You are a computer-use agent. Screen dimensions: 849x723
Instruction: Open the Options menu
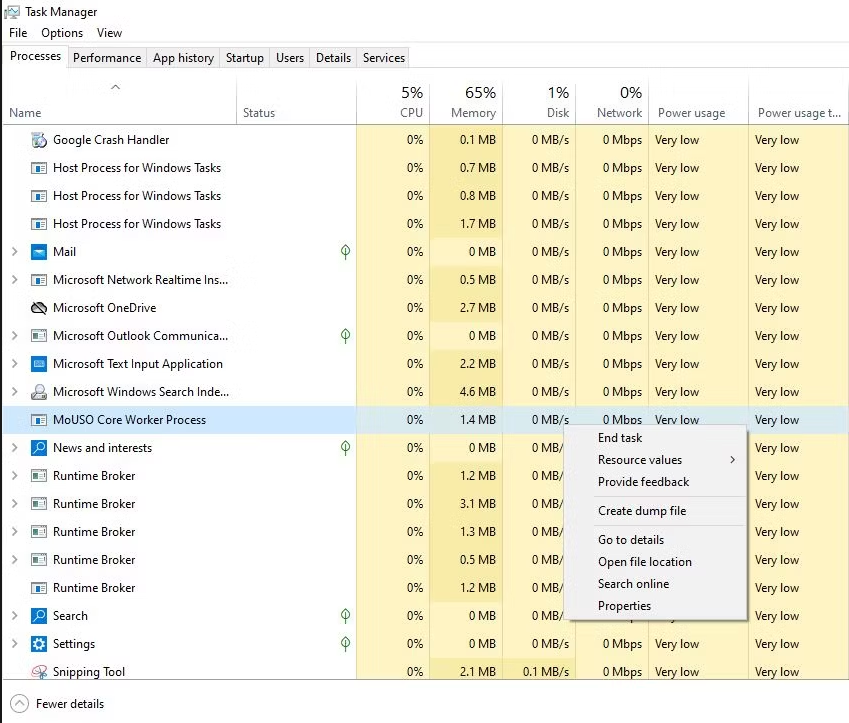point(62,33)
